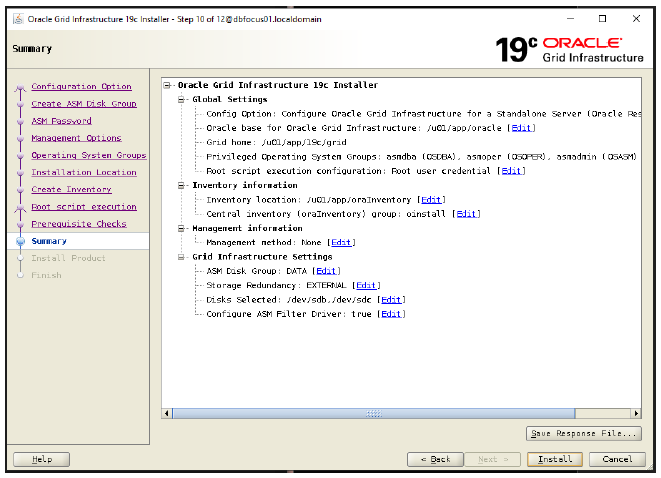The height and width of the screenshot is (478, 661).
Task: Go to Installation Location step
Action: [x=84, y=172]
